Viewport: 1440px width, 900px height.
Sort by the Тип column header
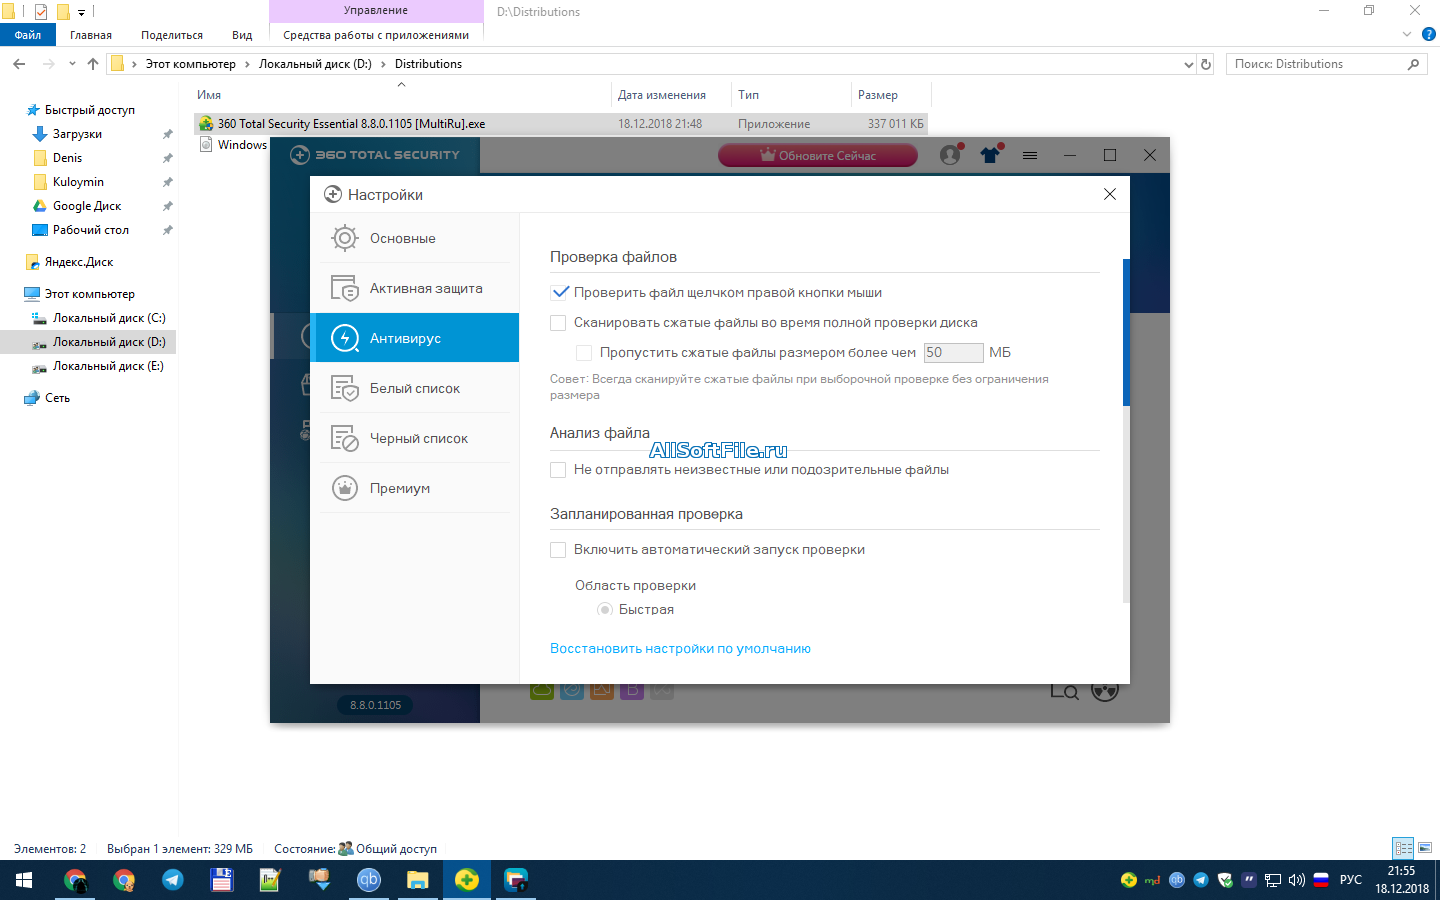(749, 95)
